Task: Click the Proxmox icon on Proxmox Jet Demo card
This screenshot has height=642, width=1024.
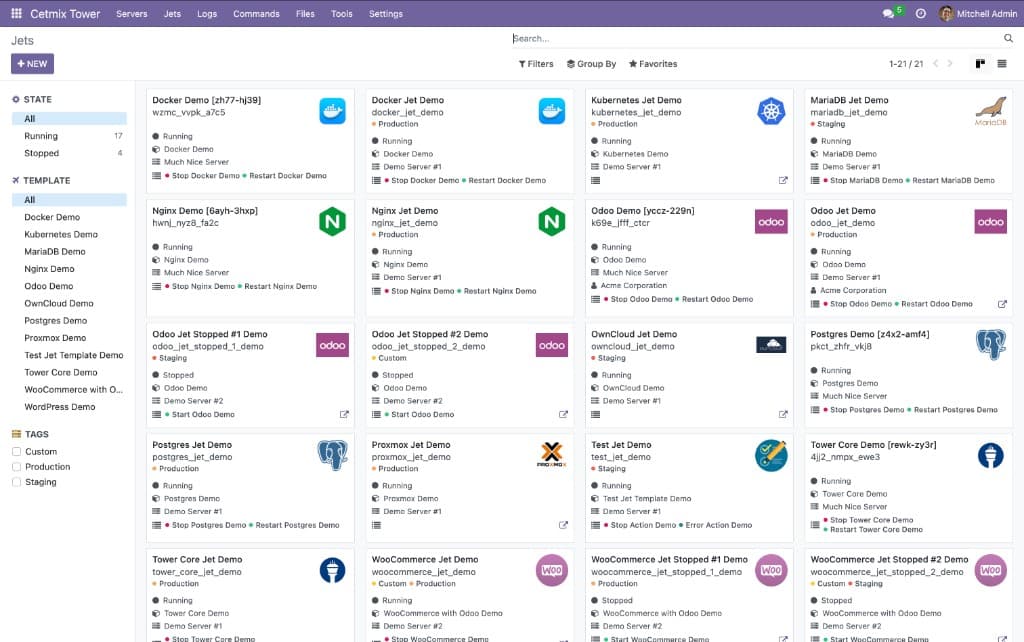Action: pos(549,454)
